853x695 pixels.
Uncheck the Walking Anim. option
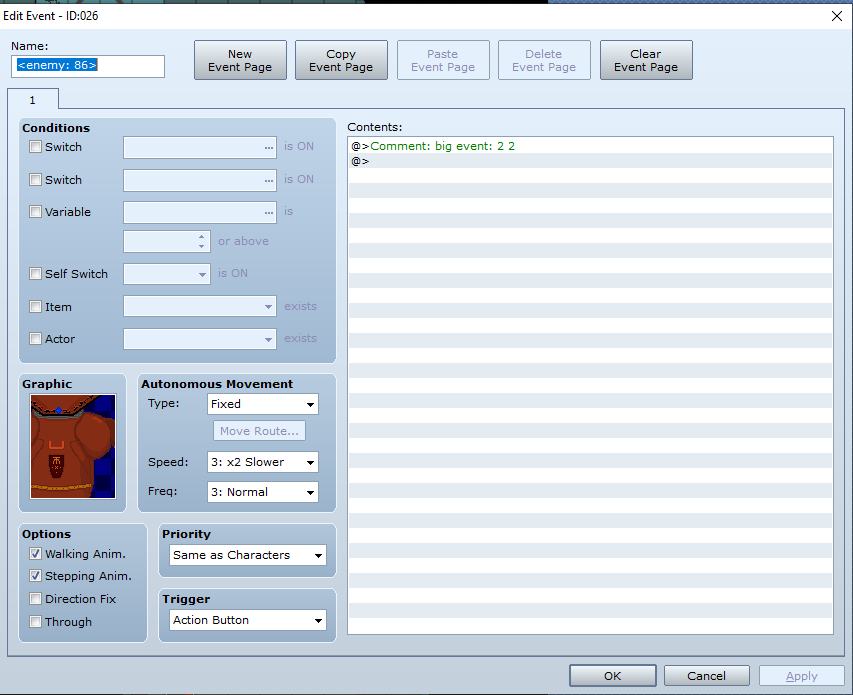35,554
